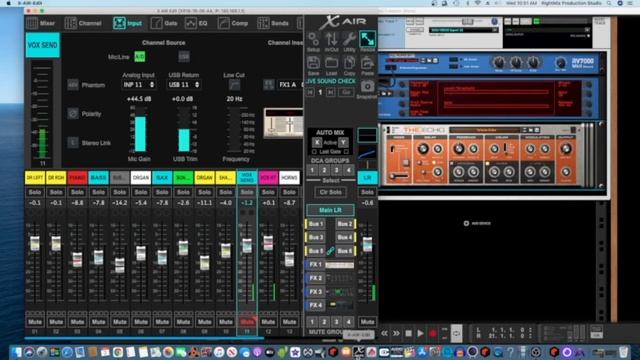Switch to the Channel tab
Screen dimensions: 640x360
coord(83,23)
